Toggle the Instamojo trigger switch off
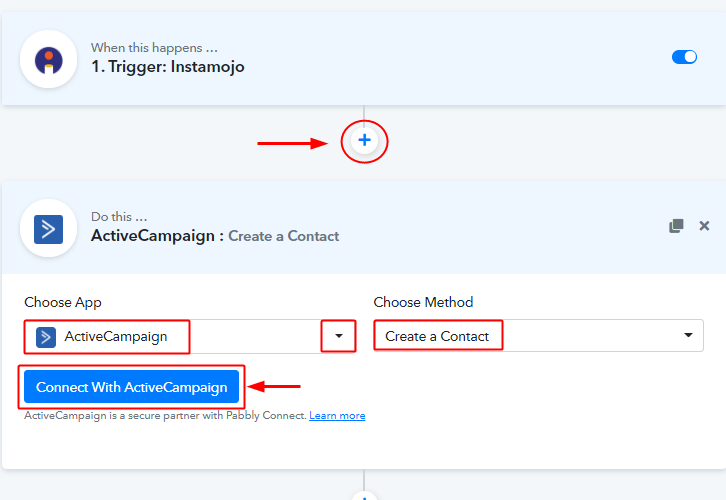The image size is (726, 500). (x=684, y=57)
